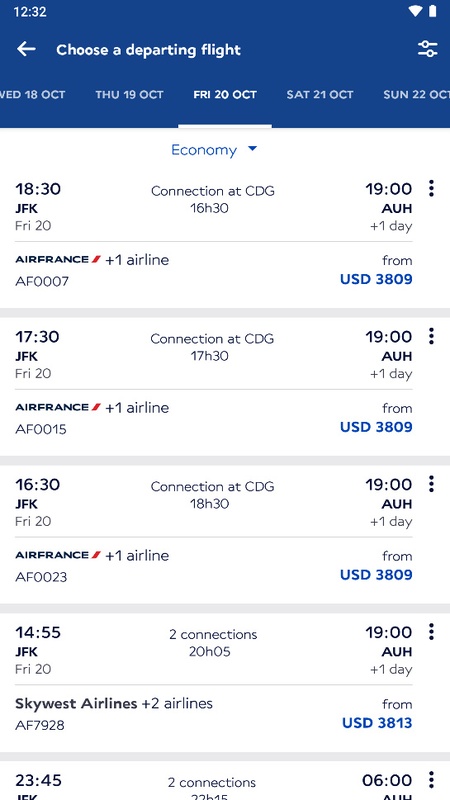Open options menu for the 23:45 flight
The image size is (450, 800).
coord(432,780)
